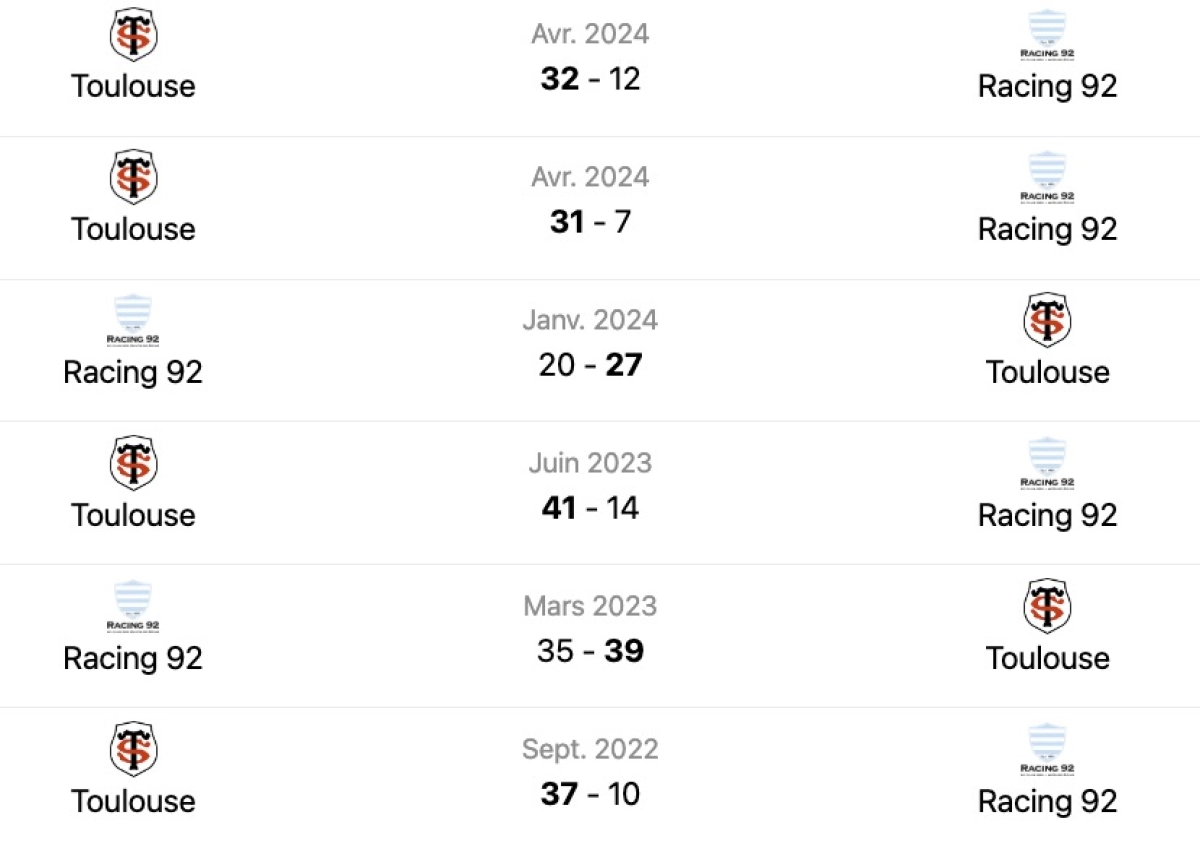Screen dimensions: 1200x841
Task: Click Toulouse logo in the Juin 2023 match
Action: pyautogui.click(x=133, y=463)
